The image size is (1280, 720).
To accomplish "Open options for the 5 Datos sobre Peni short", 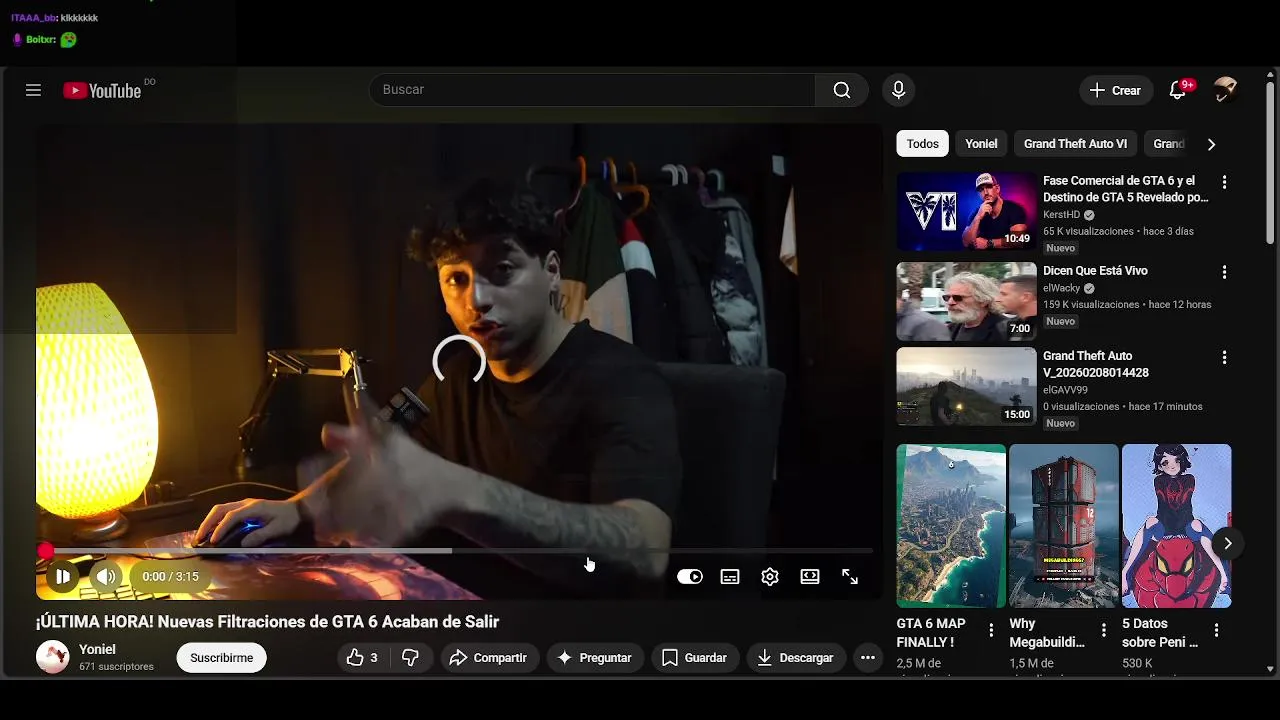I will pos(1216,630).
